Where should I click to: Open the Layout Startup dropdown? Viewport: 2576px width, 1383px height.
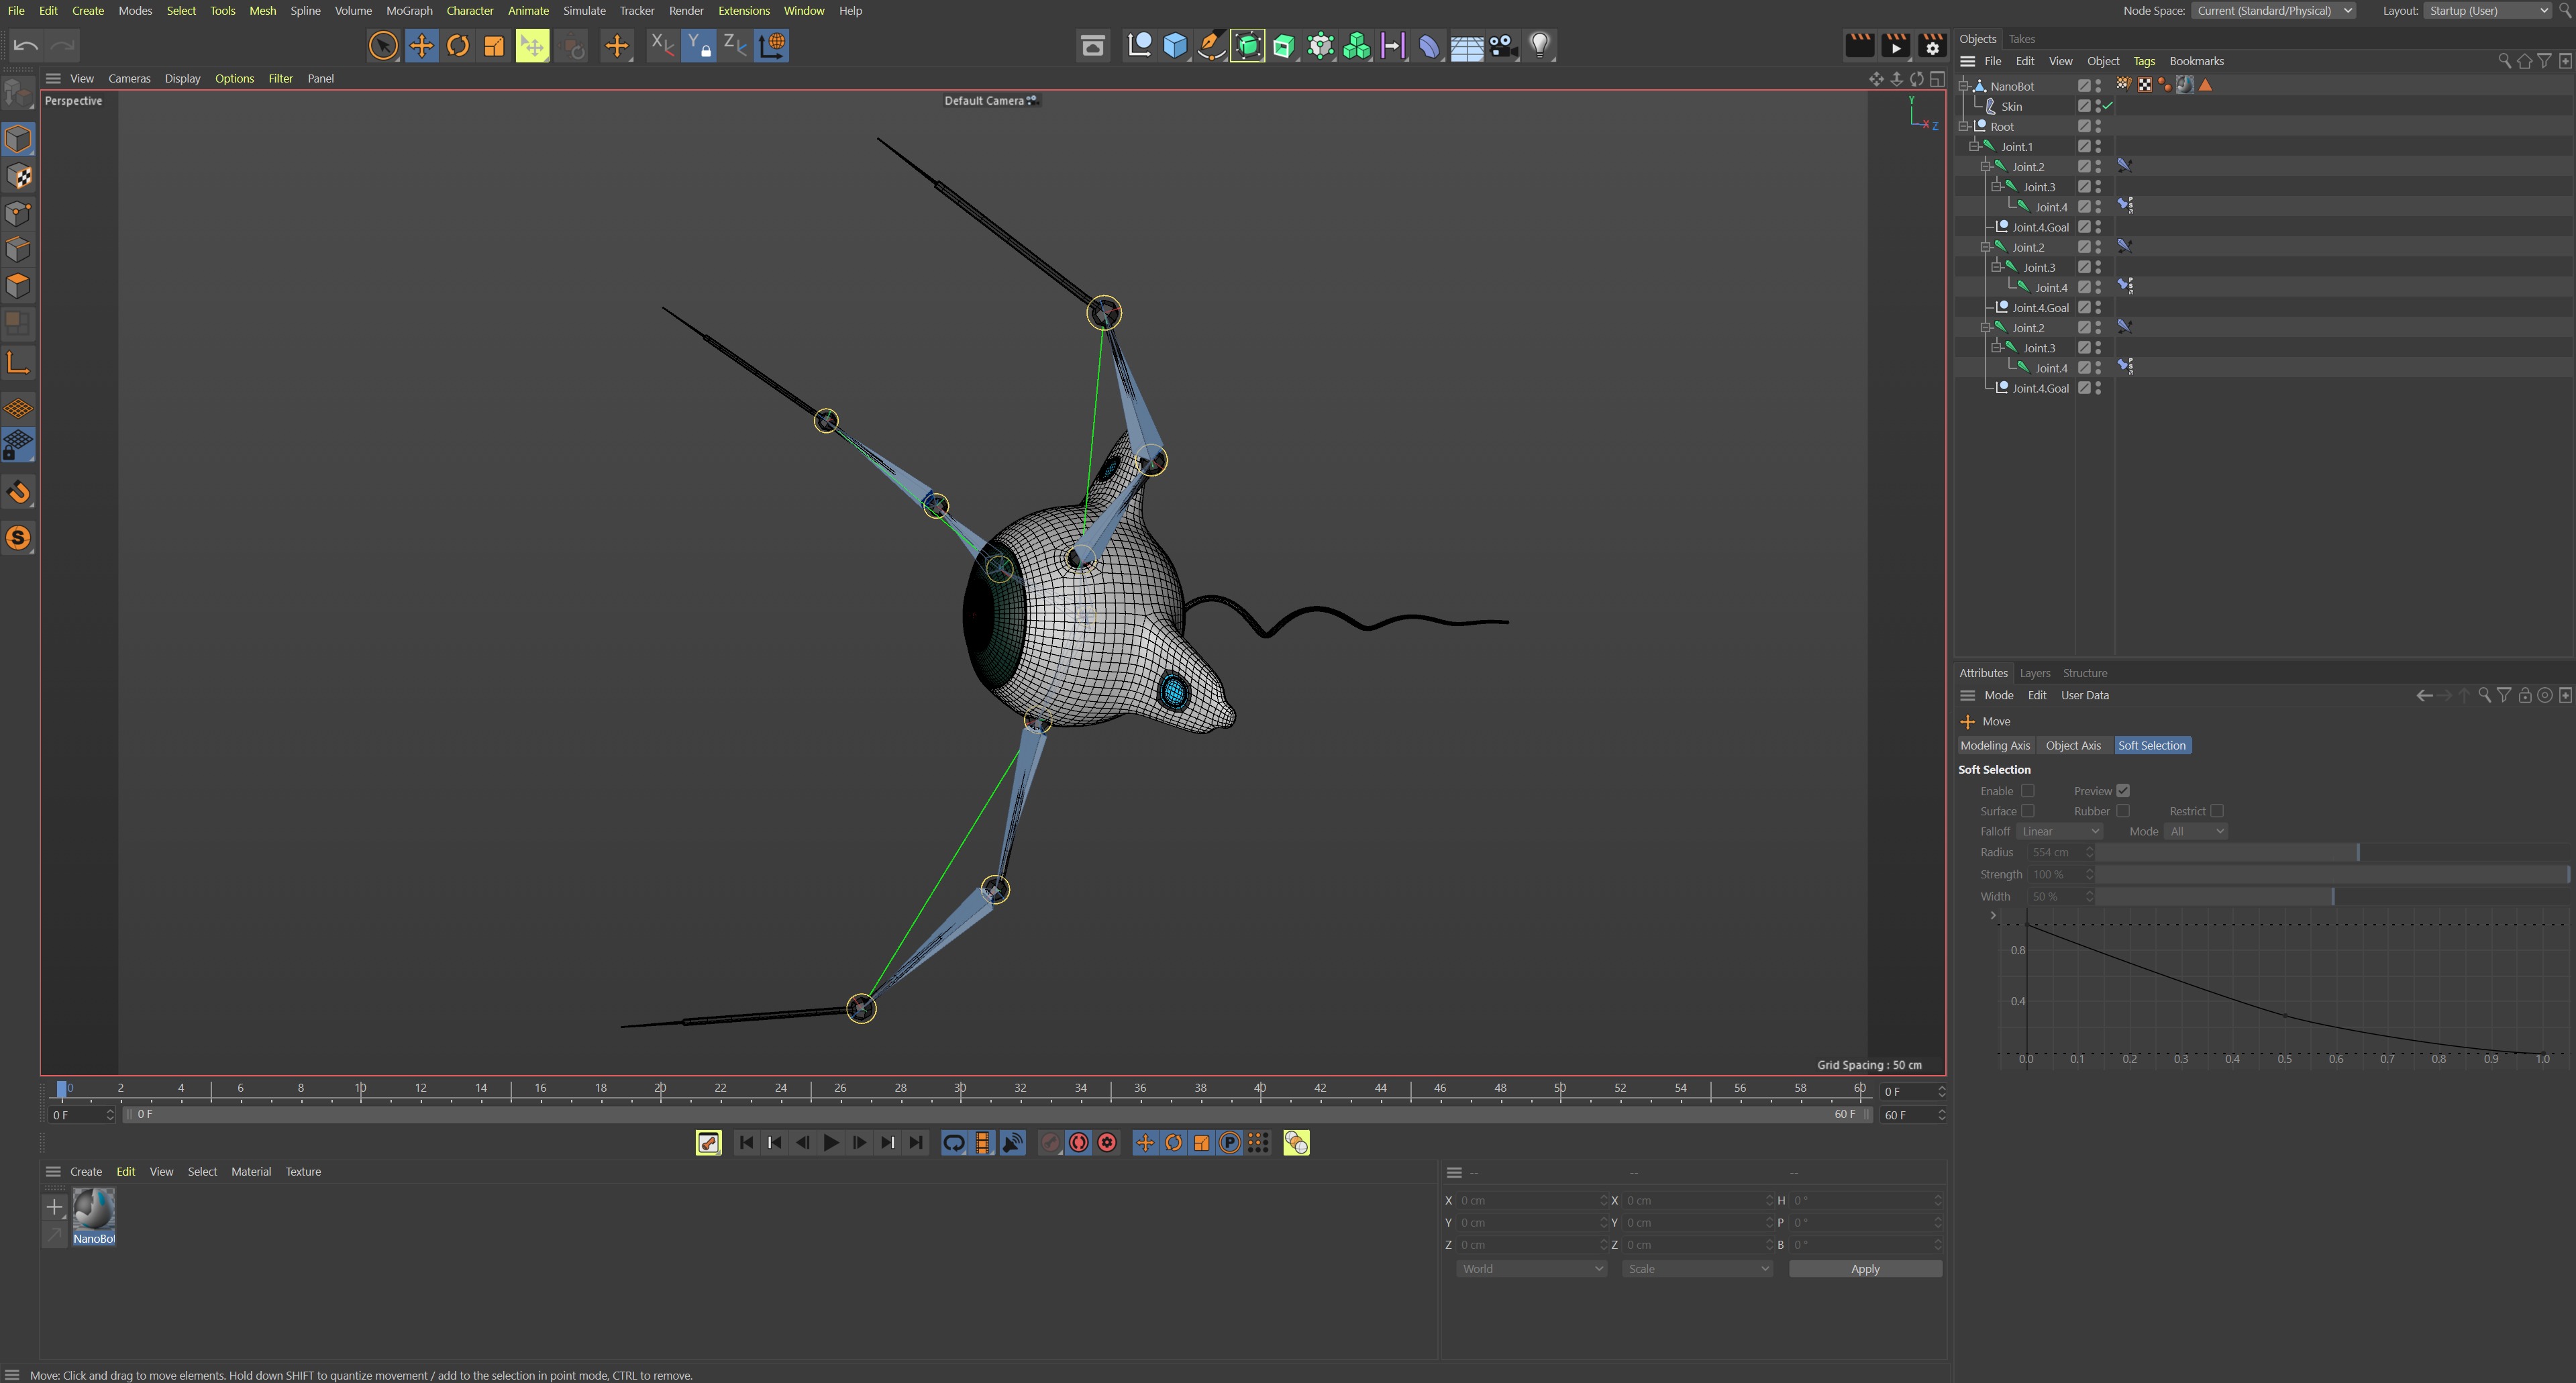(x=2487, y=10)
